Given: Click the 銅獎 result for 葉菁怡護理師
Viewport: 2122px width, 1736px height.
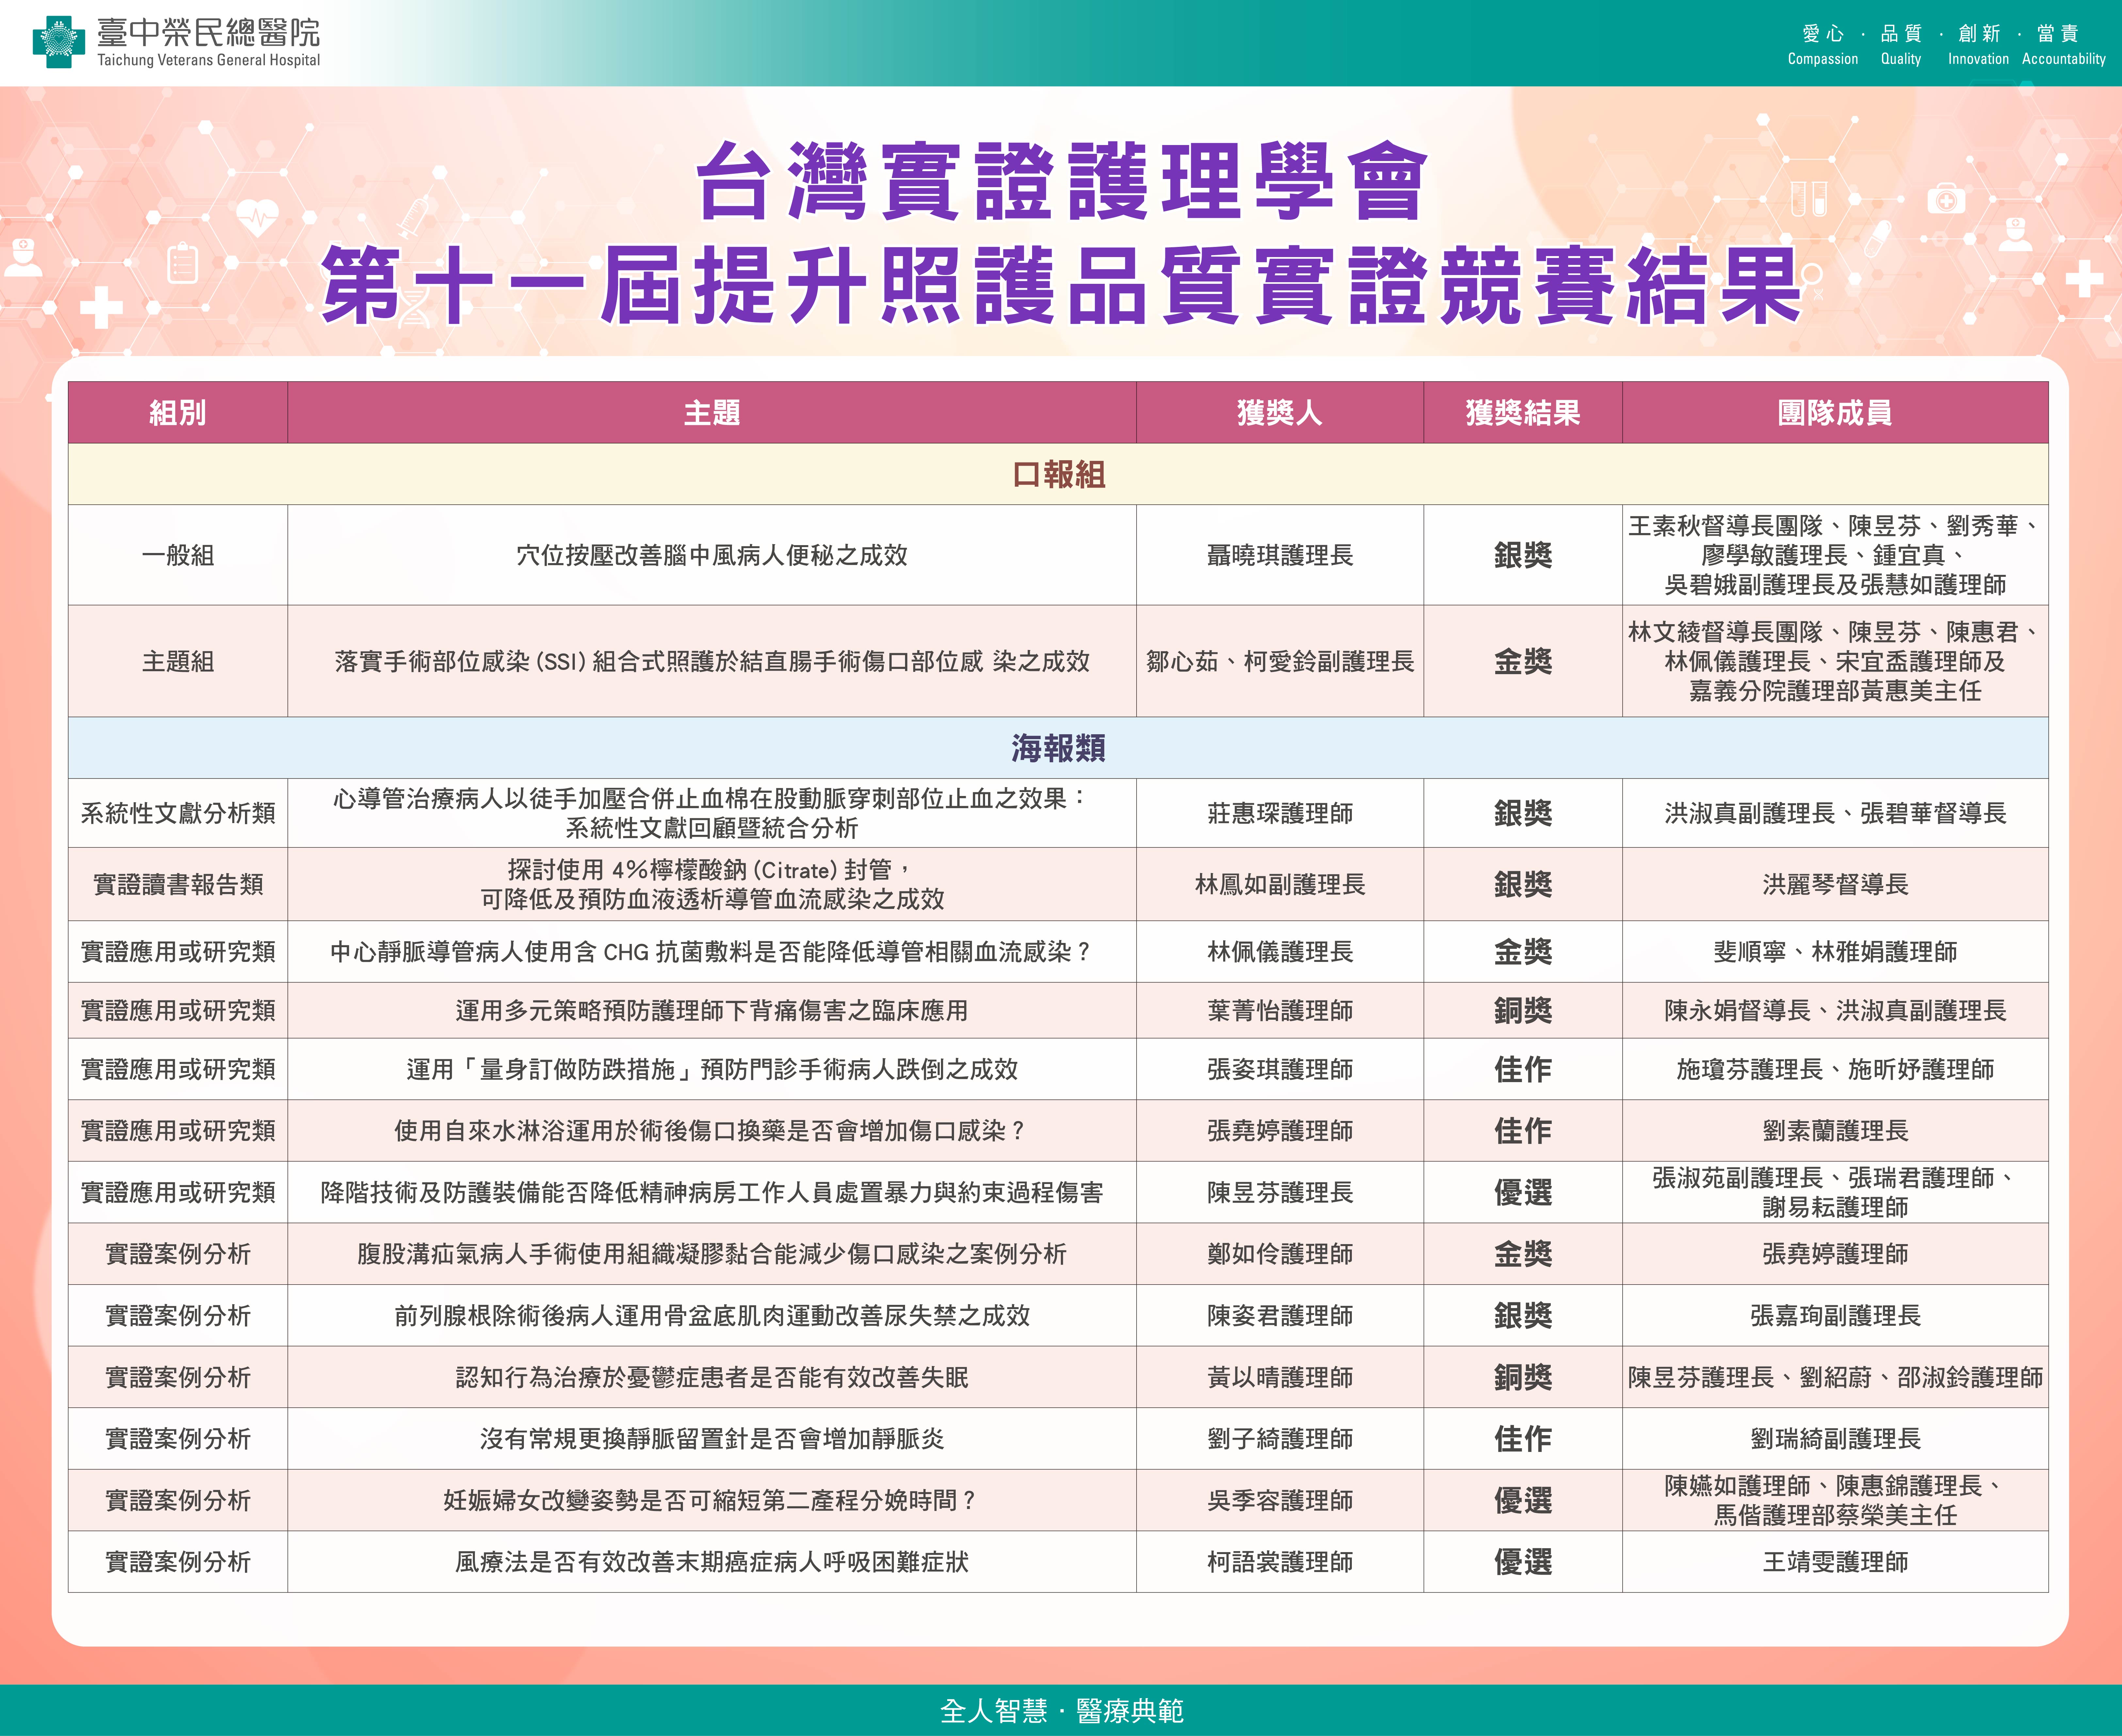Looking at the screenshot, I should pyautogui.click(x=1523, y=1010).
